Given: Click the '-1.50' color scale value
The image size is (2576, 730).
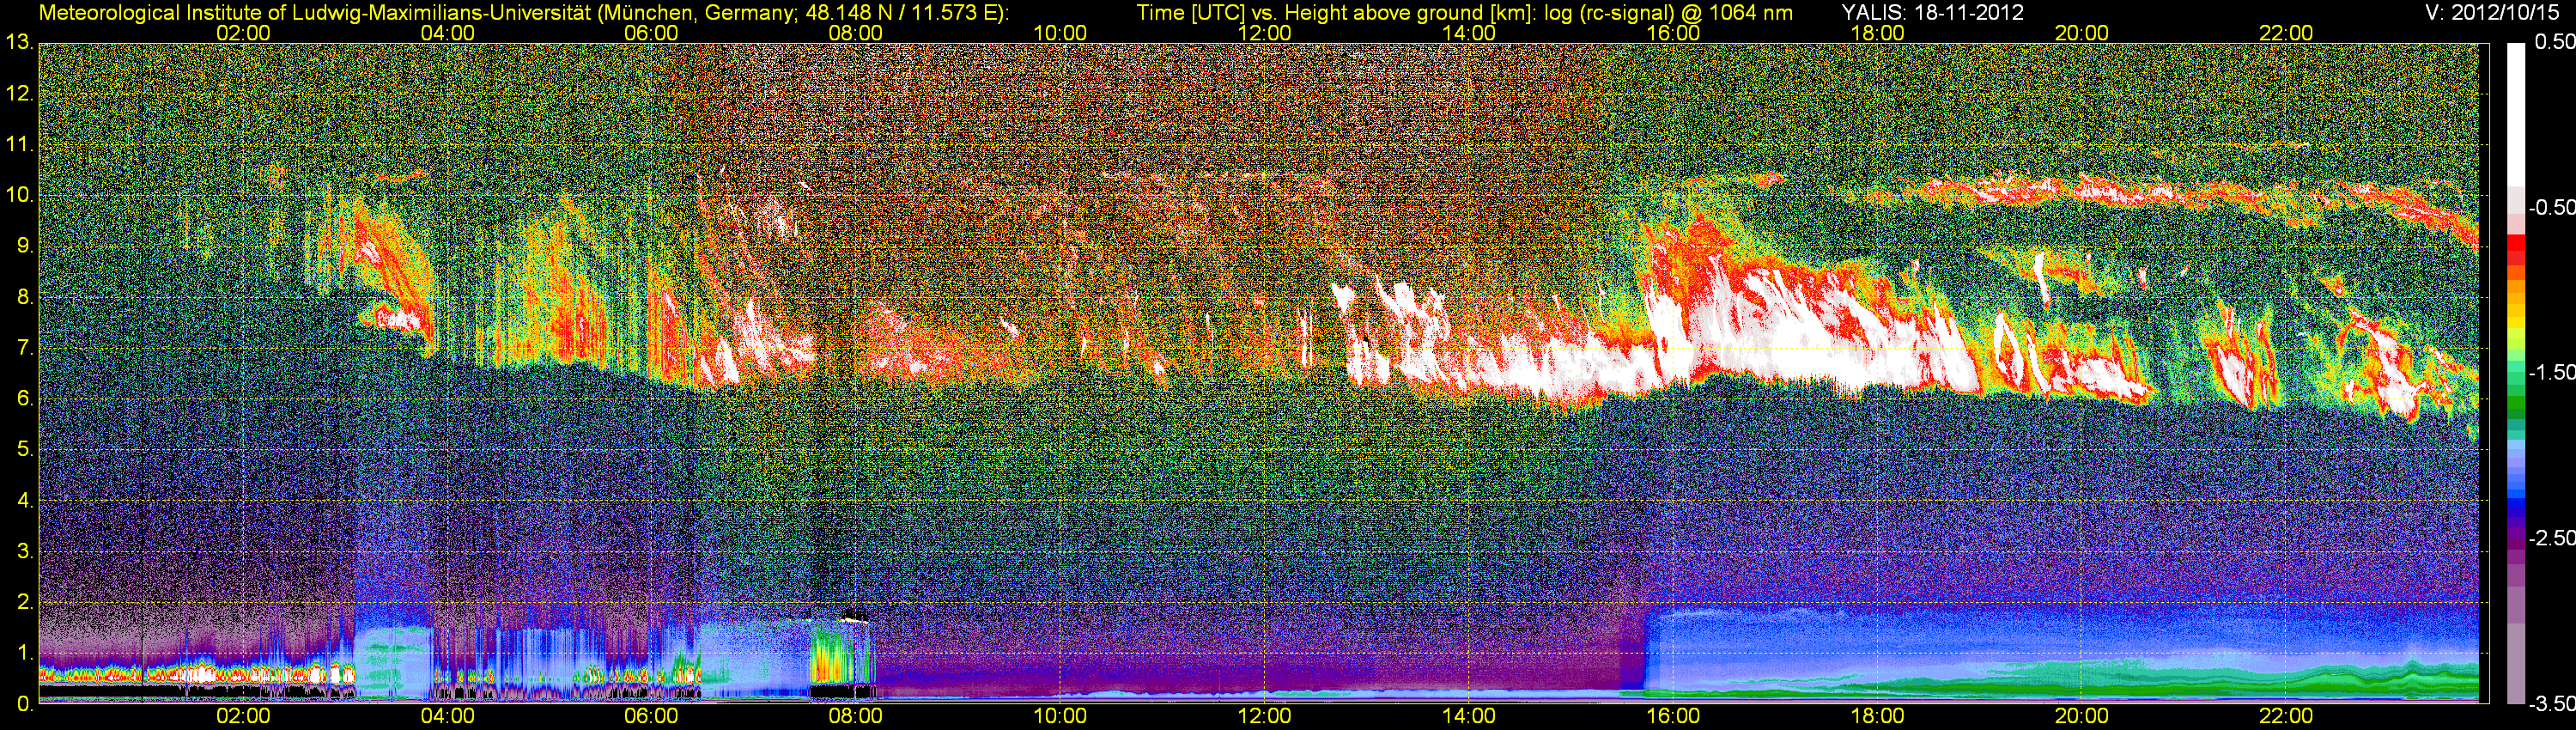Looking at the screenshot, I should click(x=2551, y=372).
